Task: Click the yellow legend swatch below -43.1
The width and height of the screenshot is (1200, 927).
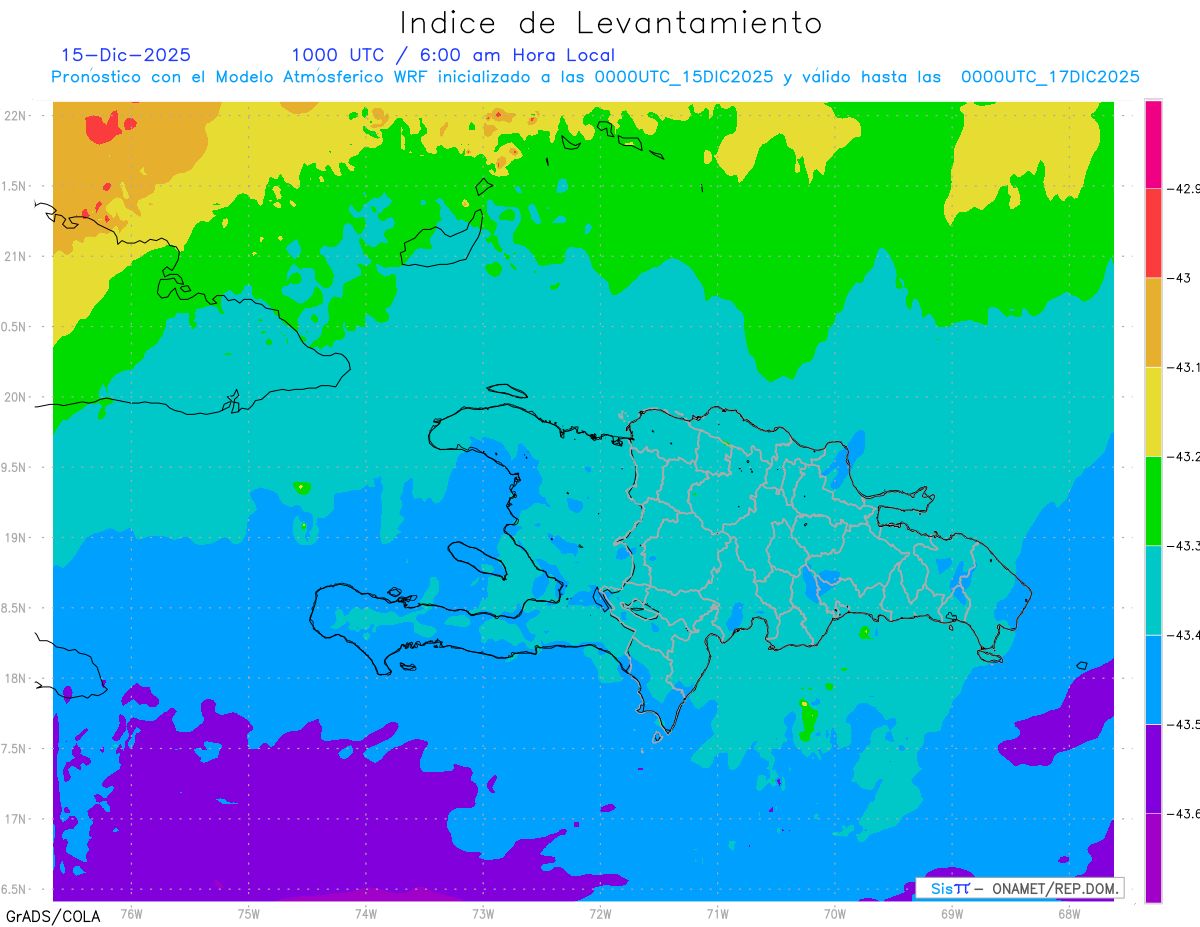Action: 1153,411
